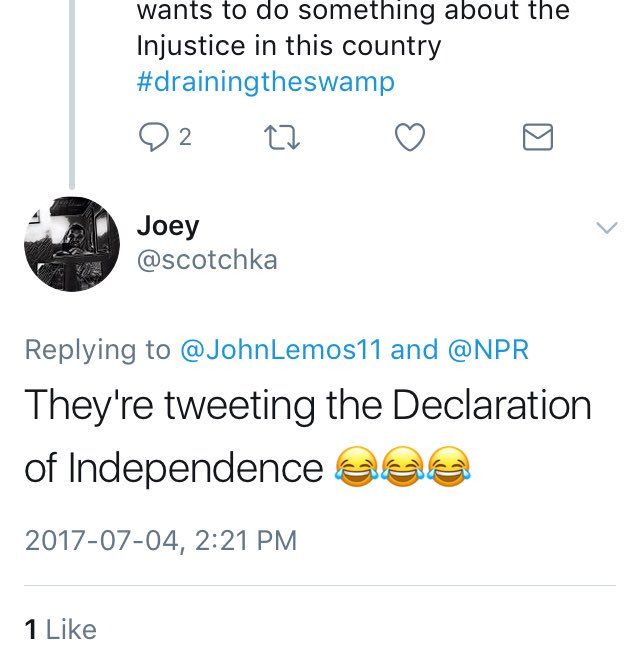Open the #drainingtheswamp hashtag
This screenshot has height=669, width=639.
265,82
